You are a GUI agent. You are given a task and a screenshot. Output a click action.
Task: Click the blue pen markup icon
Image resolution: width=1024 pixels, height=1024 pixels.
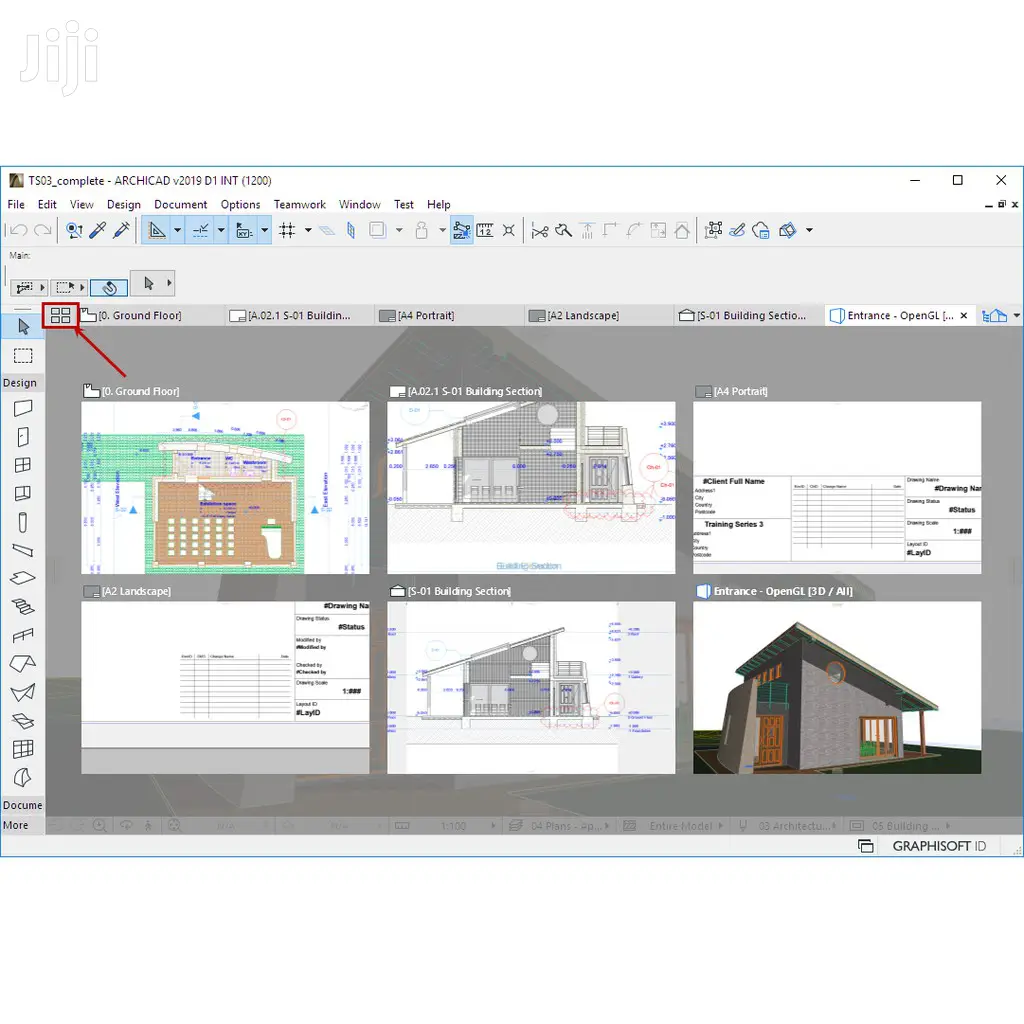[x=737, y=230]
